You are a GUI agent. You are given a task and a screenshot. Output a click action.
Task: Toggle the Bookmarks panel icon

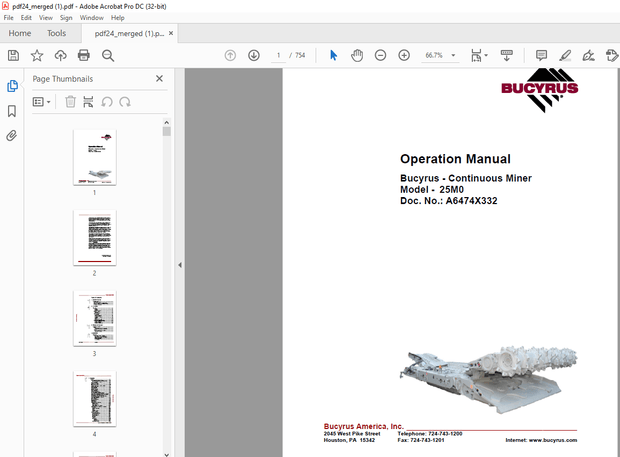(12, 111)
